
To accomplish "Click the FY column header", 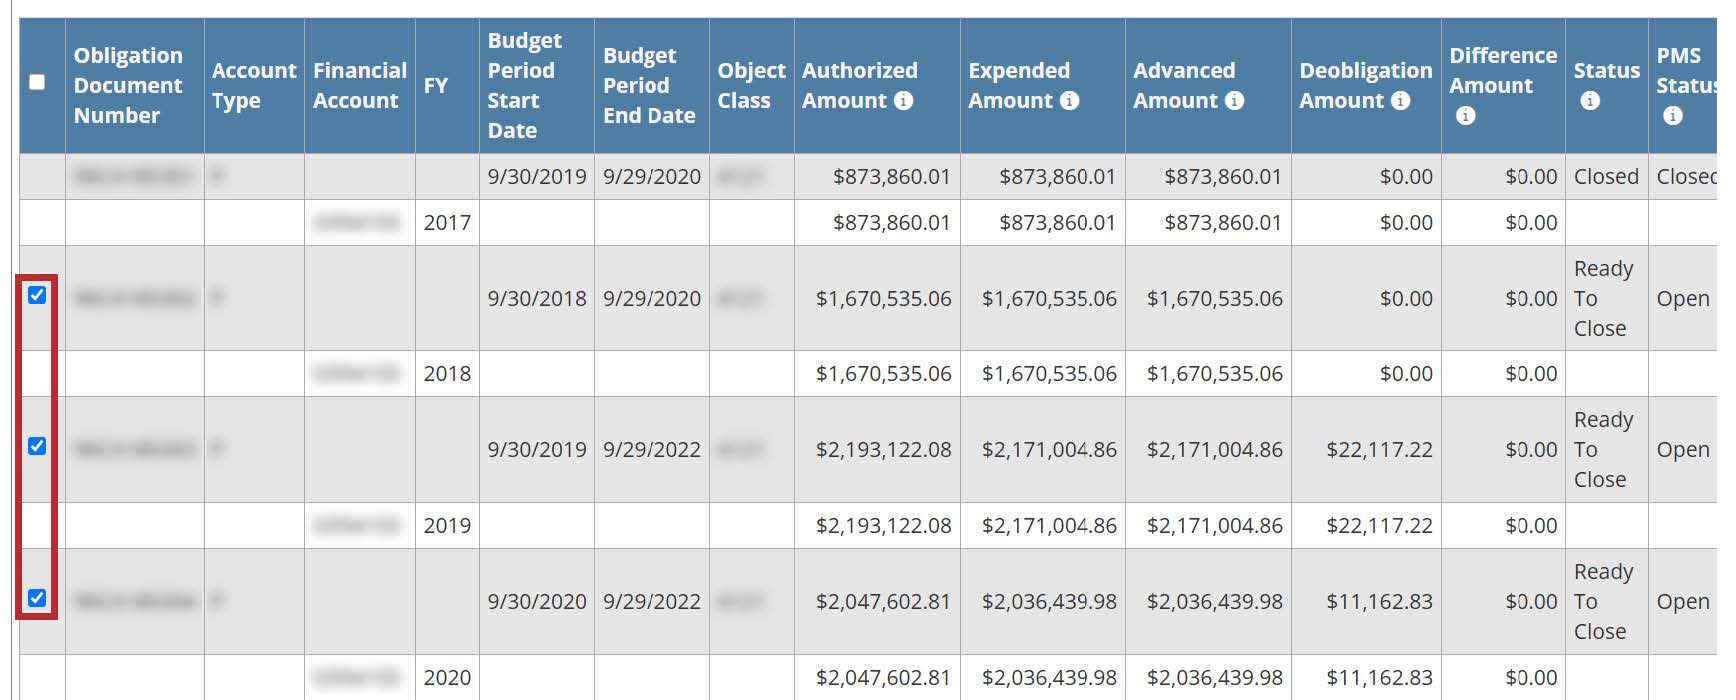I will coord(436,86).
